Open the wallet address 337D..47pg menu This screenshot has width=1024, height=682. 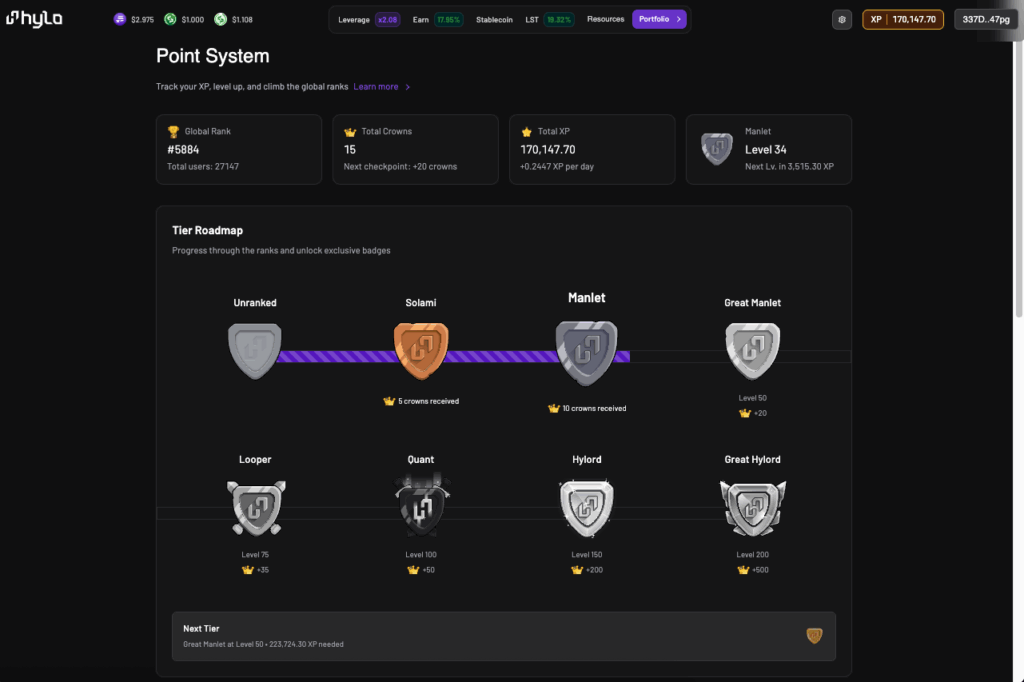(986, 19)
